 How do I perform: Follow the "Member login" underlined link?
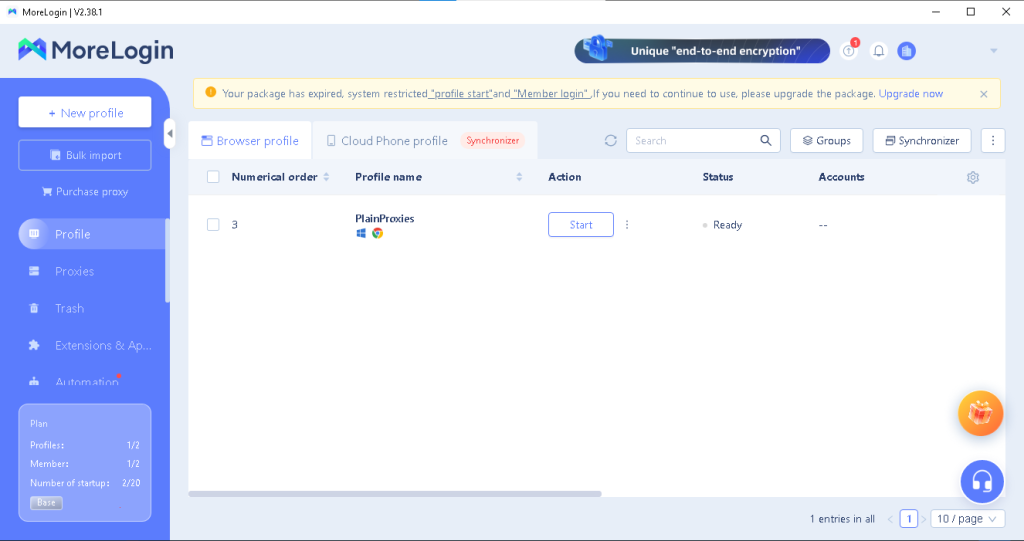coord(551,93)
